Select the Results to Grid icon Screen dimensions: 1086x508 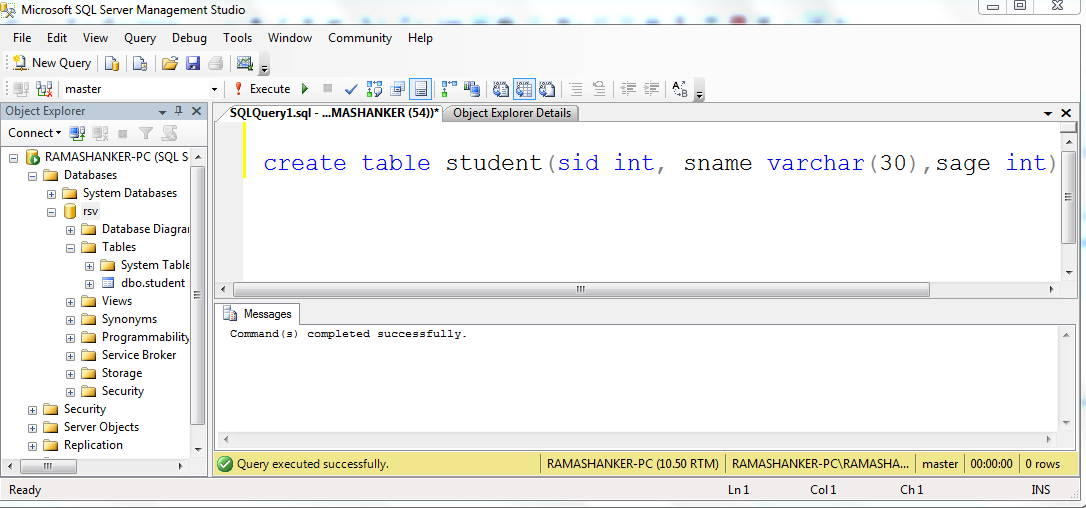coord(524,89)
